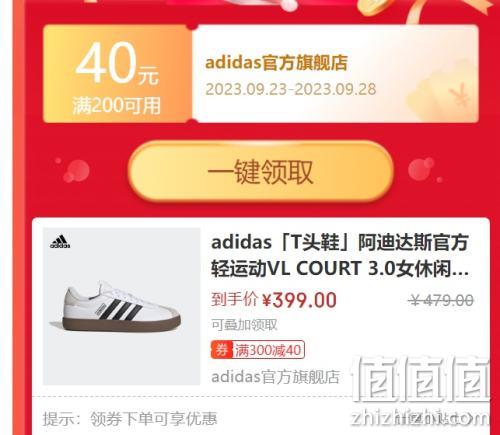Viewport: 500px width, 435px height.
Task: Click the 提示 领券下单可享优惠 hint
Action: coord(130,419)
